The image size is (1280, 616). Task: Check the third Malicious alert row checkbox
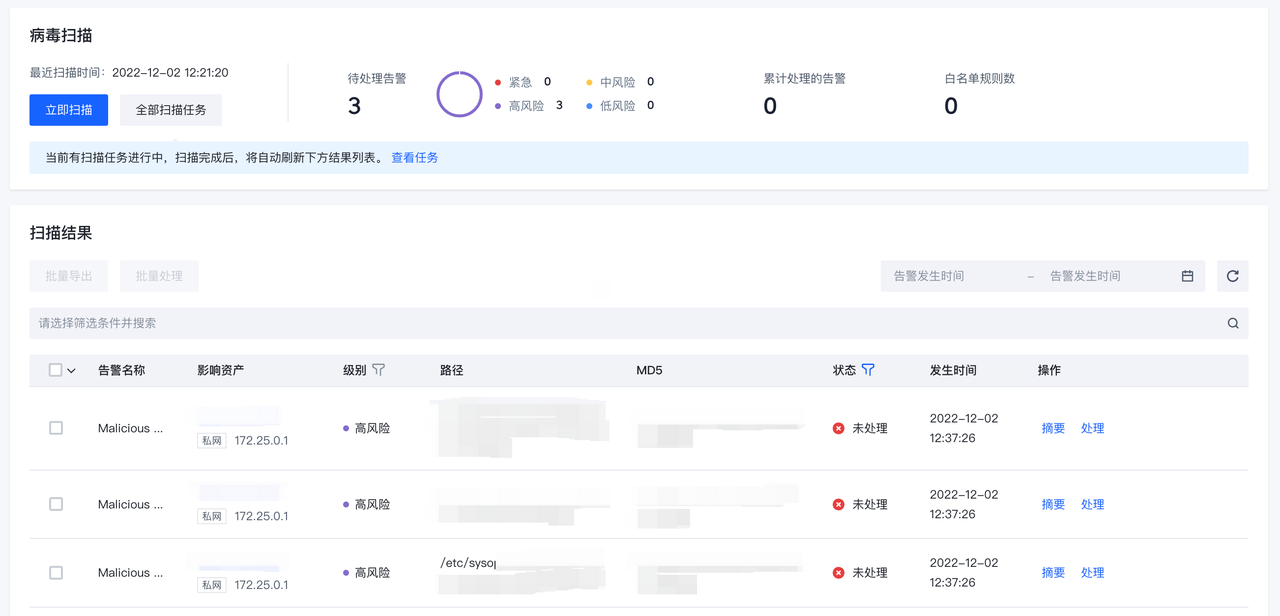pos(56,573)
